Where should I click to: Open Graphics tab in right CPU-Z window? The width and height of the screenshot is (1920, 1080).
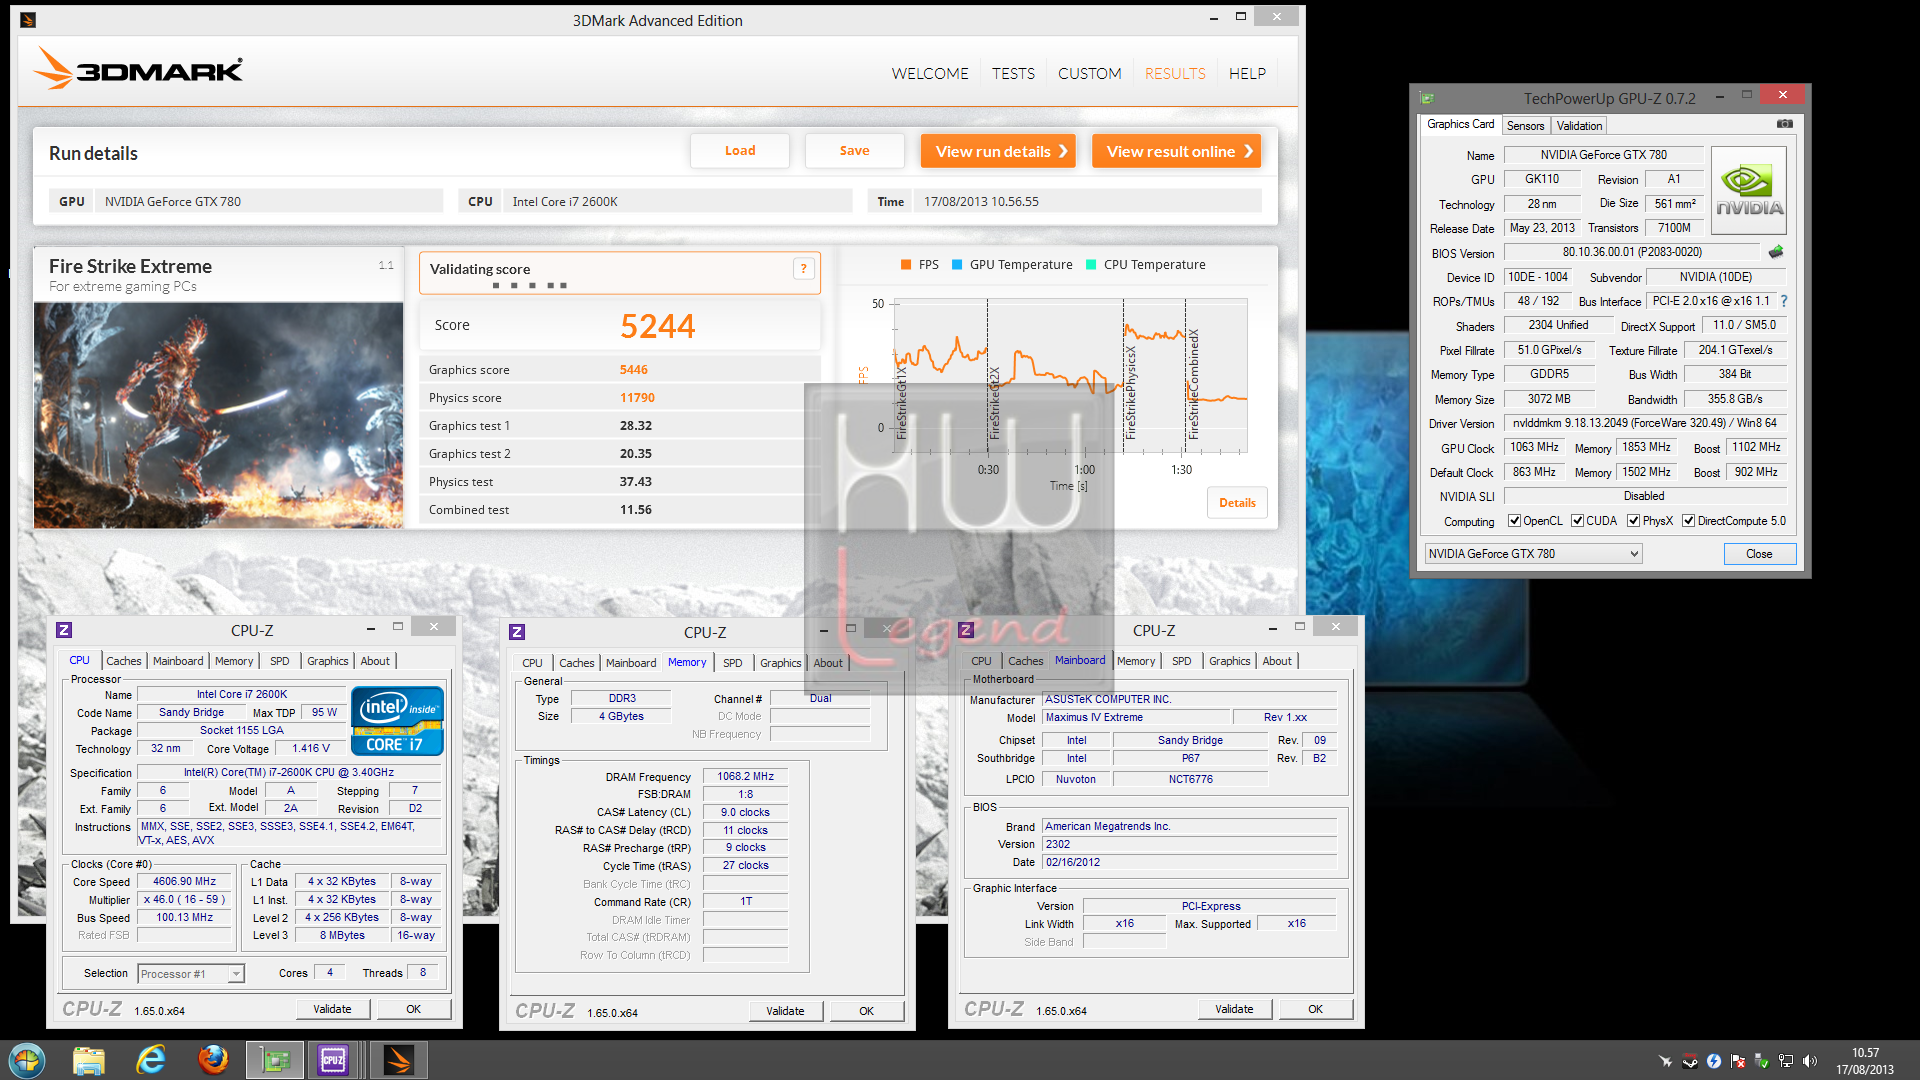(1229, 661)
